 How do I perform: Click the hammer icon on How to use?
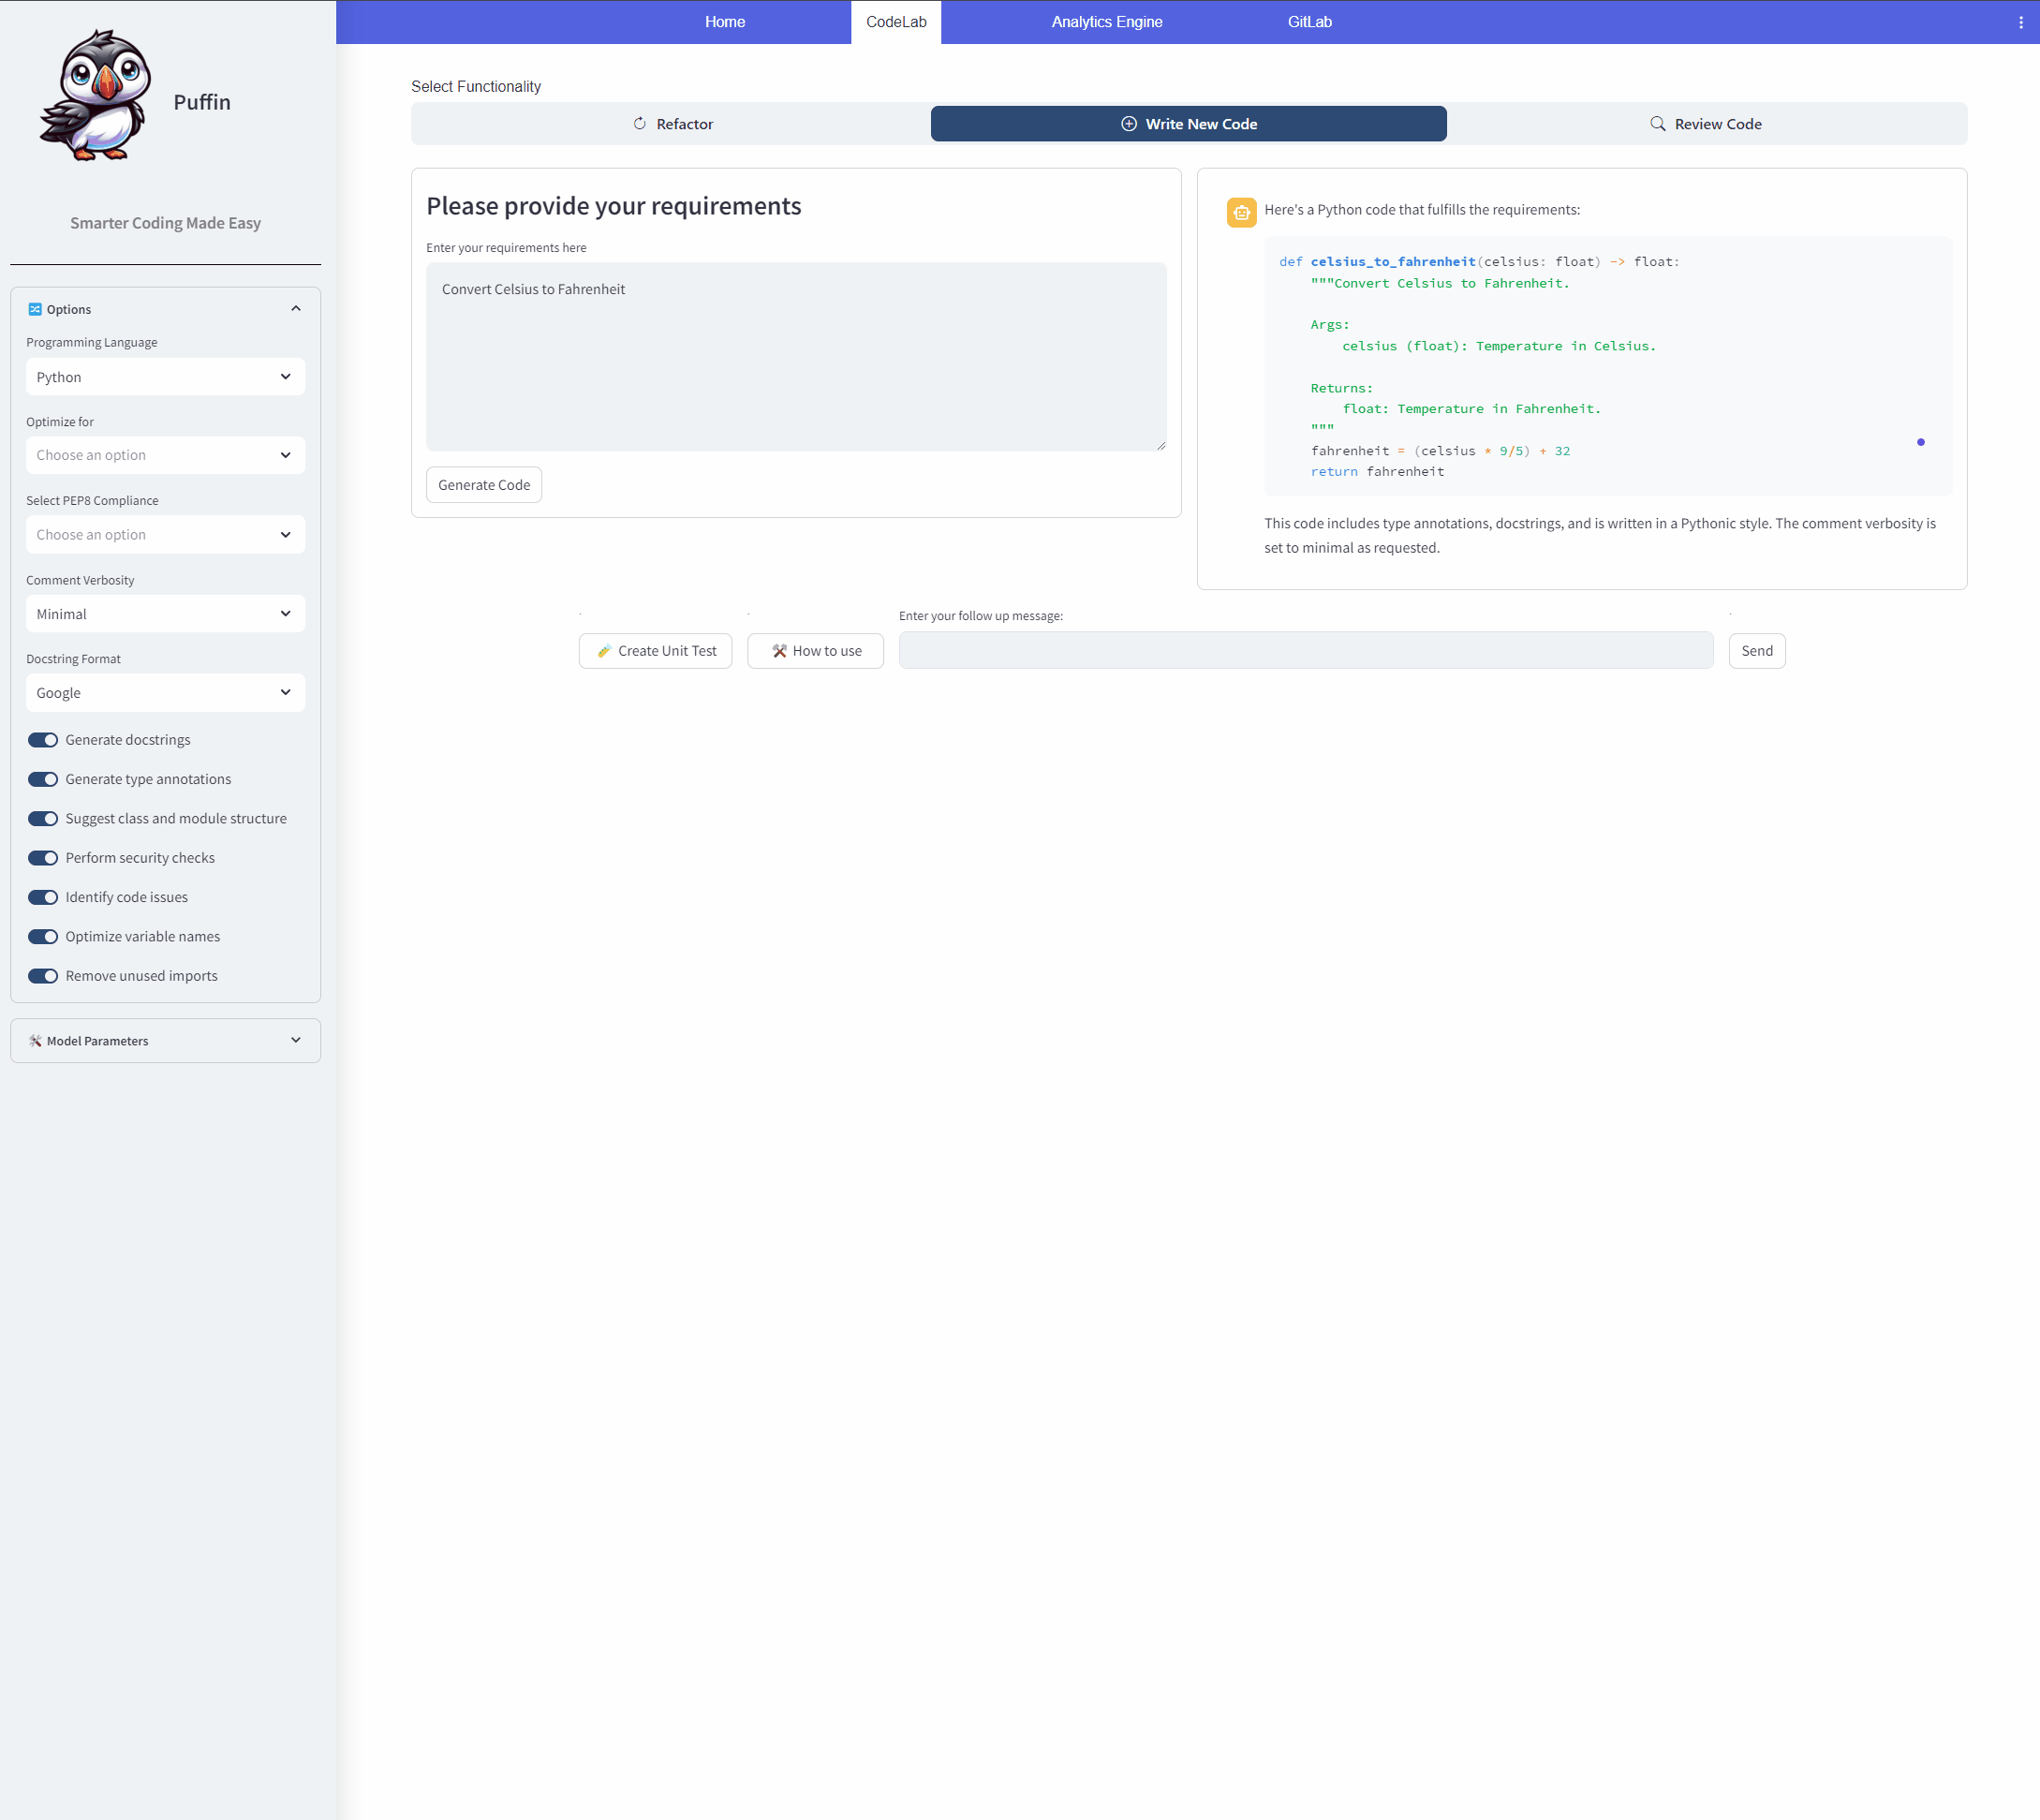pos(779,651)
